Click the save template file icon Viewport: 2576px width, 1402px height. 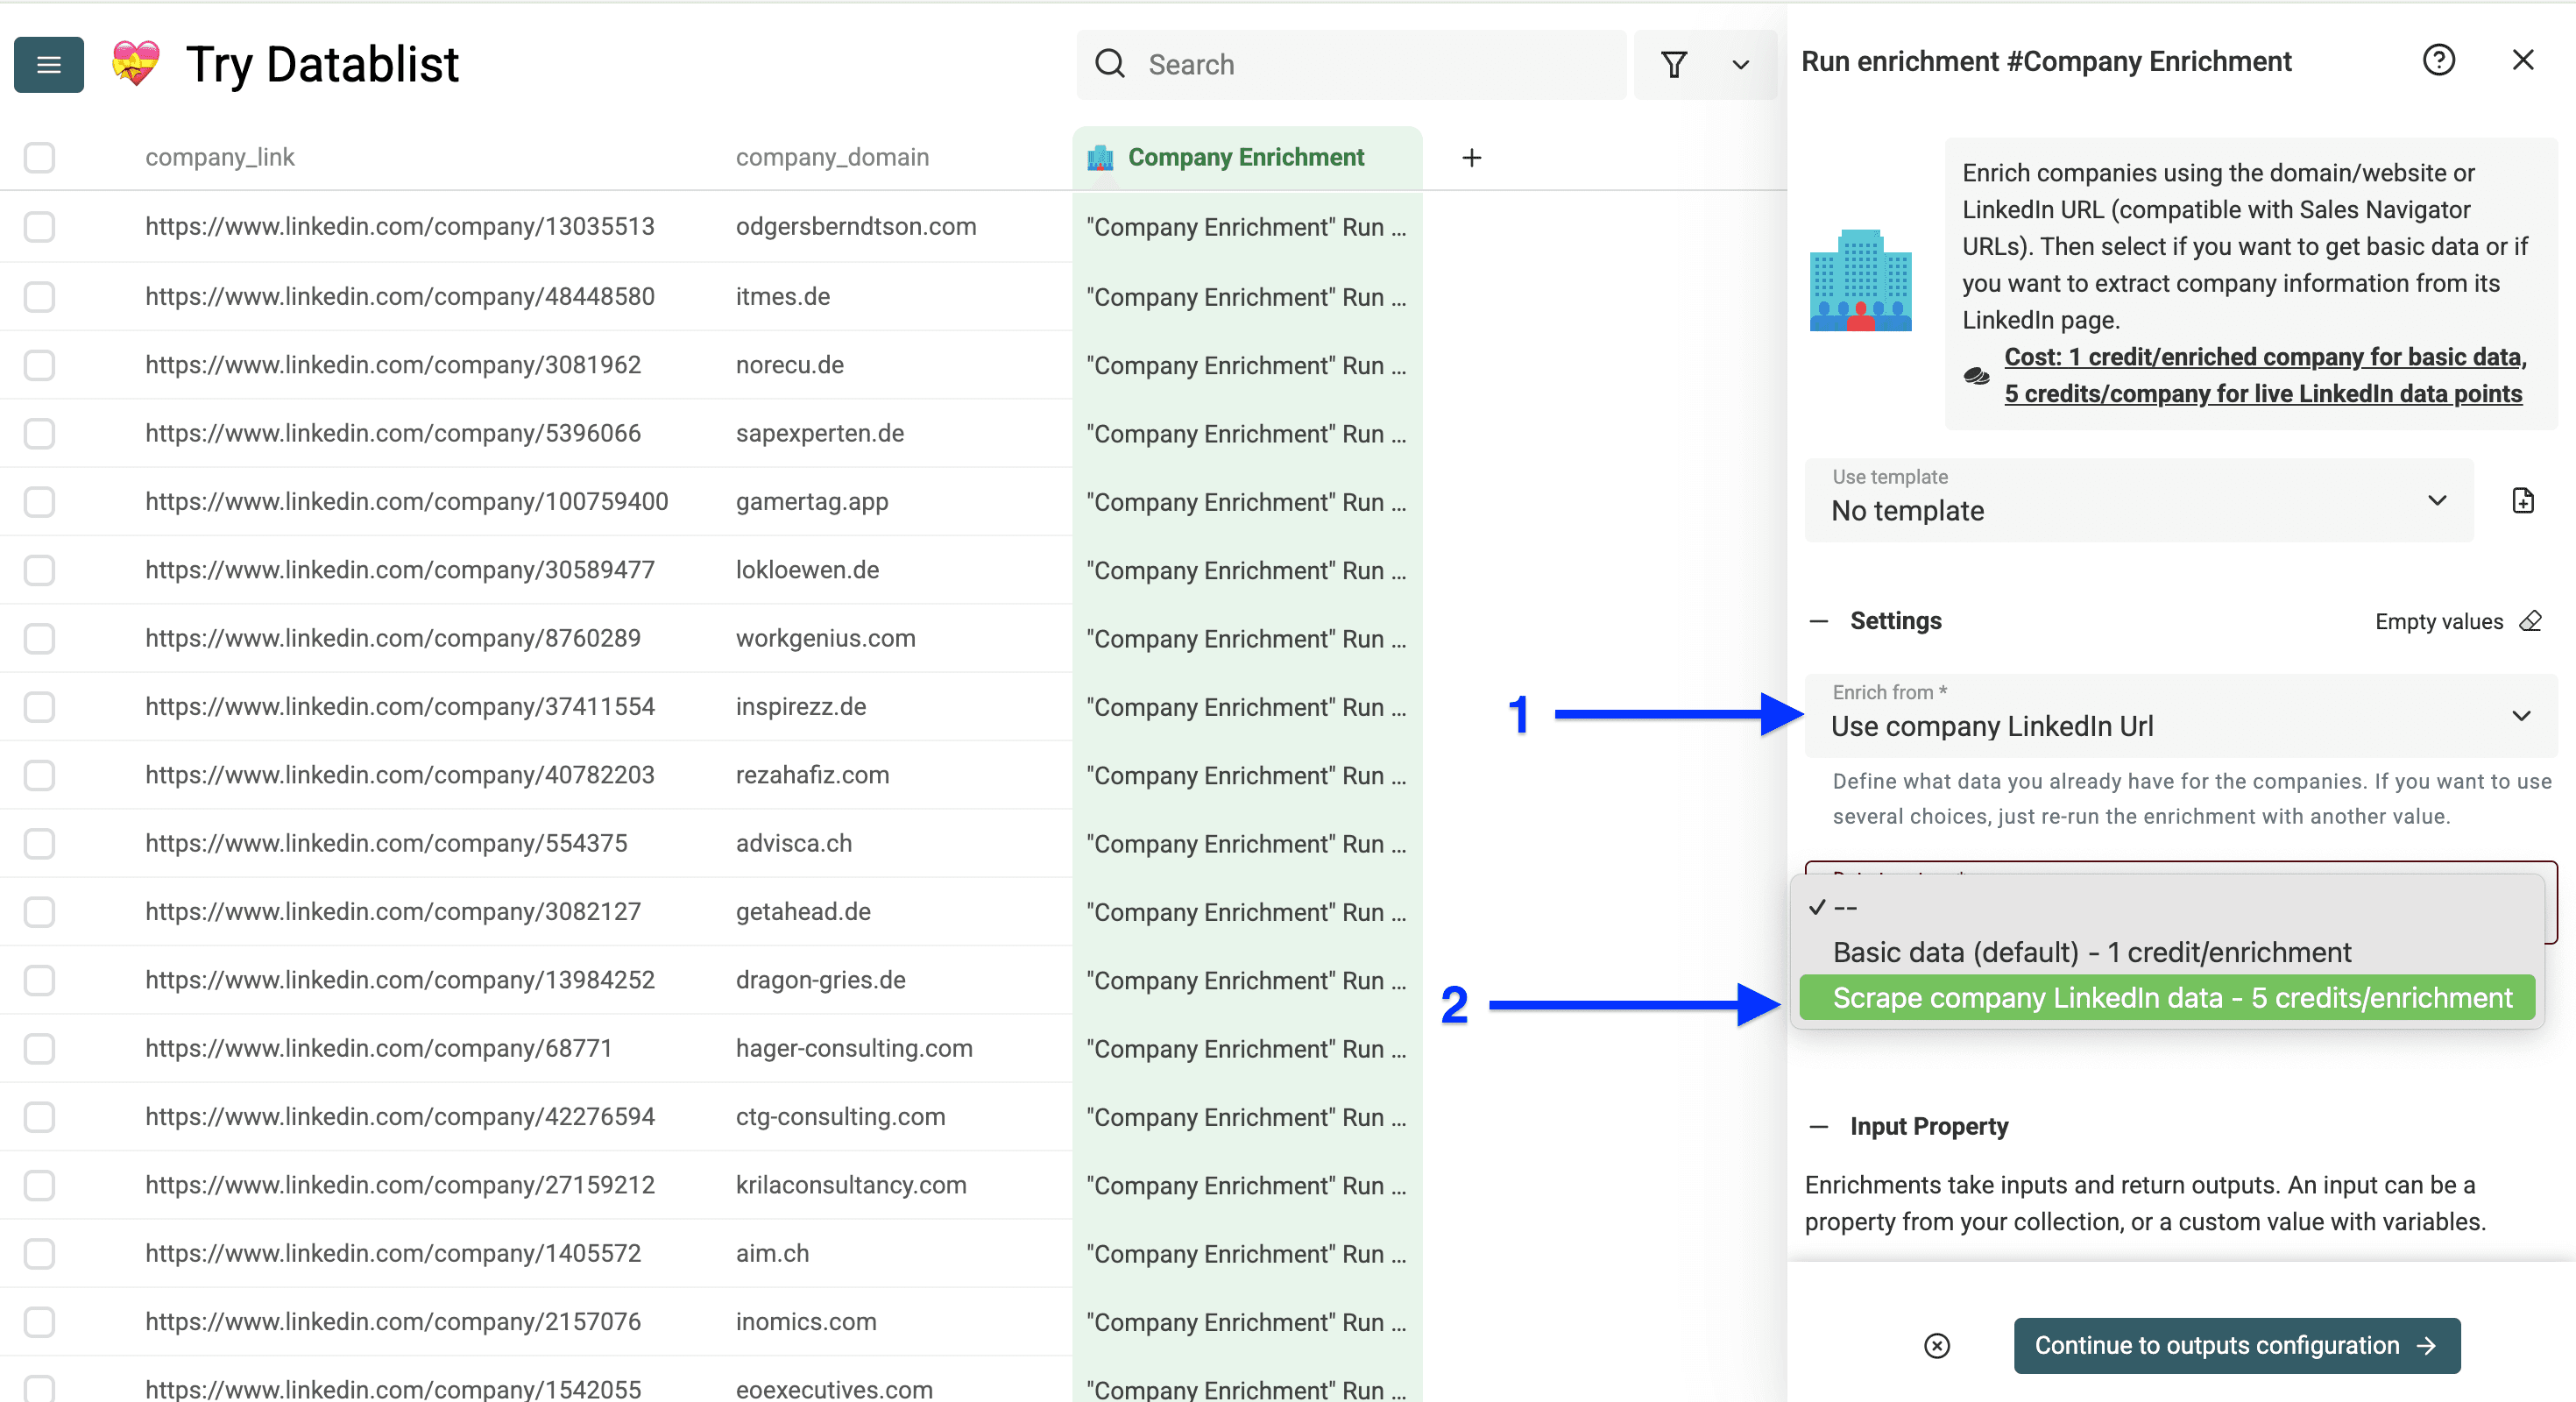pyautogui.click(x=2524, y=500)
